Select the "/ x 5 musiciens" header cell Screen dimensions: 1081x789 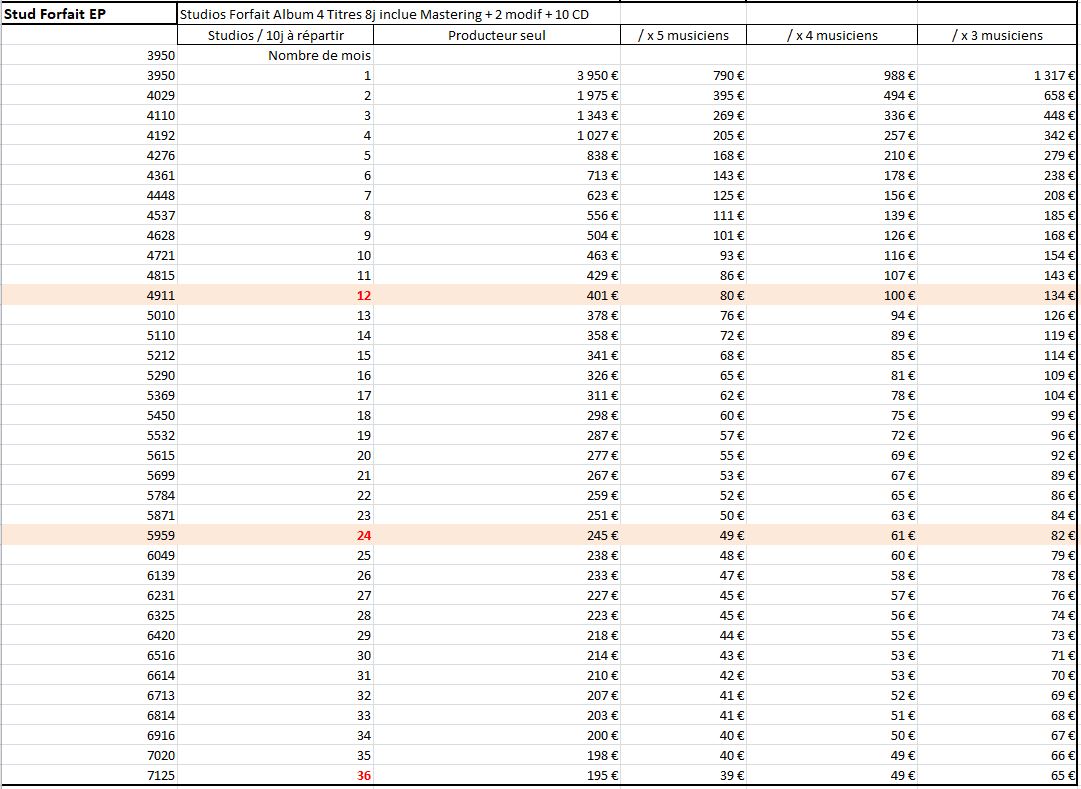point(683,35)
